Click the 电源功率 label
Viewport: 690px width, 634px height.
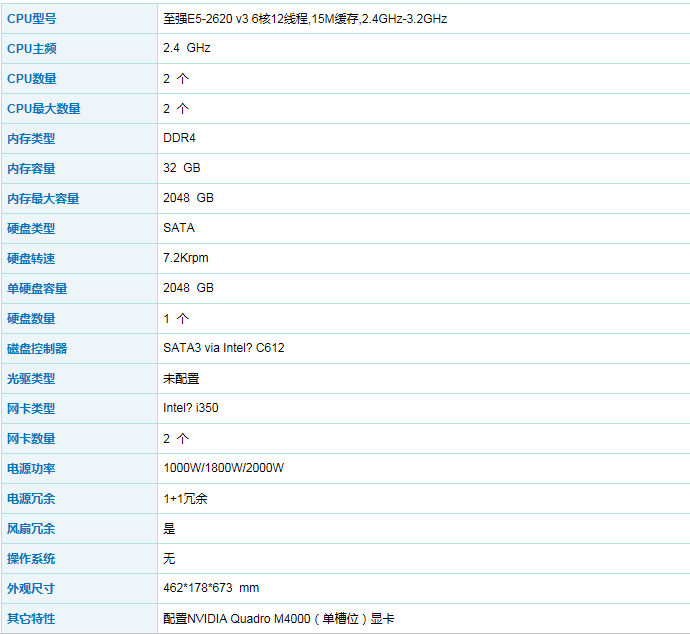(31, 469)
